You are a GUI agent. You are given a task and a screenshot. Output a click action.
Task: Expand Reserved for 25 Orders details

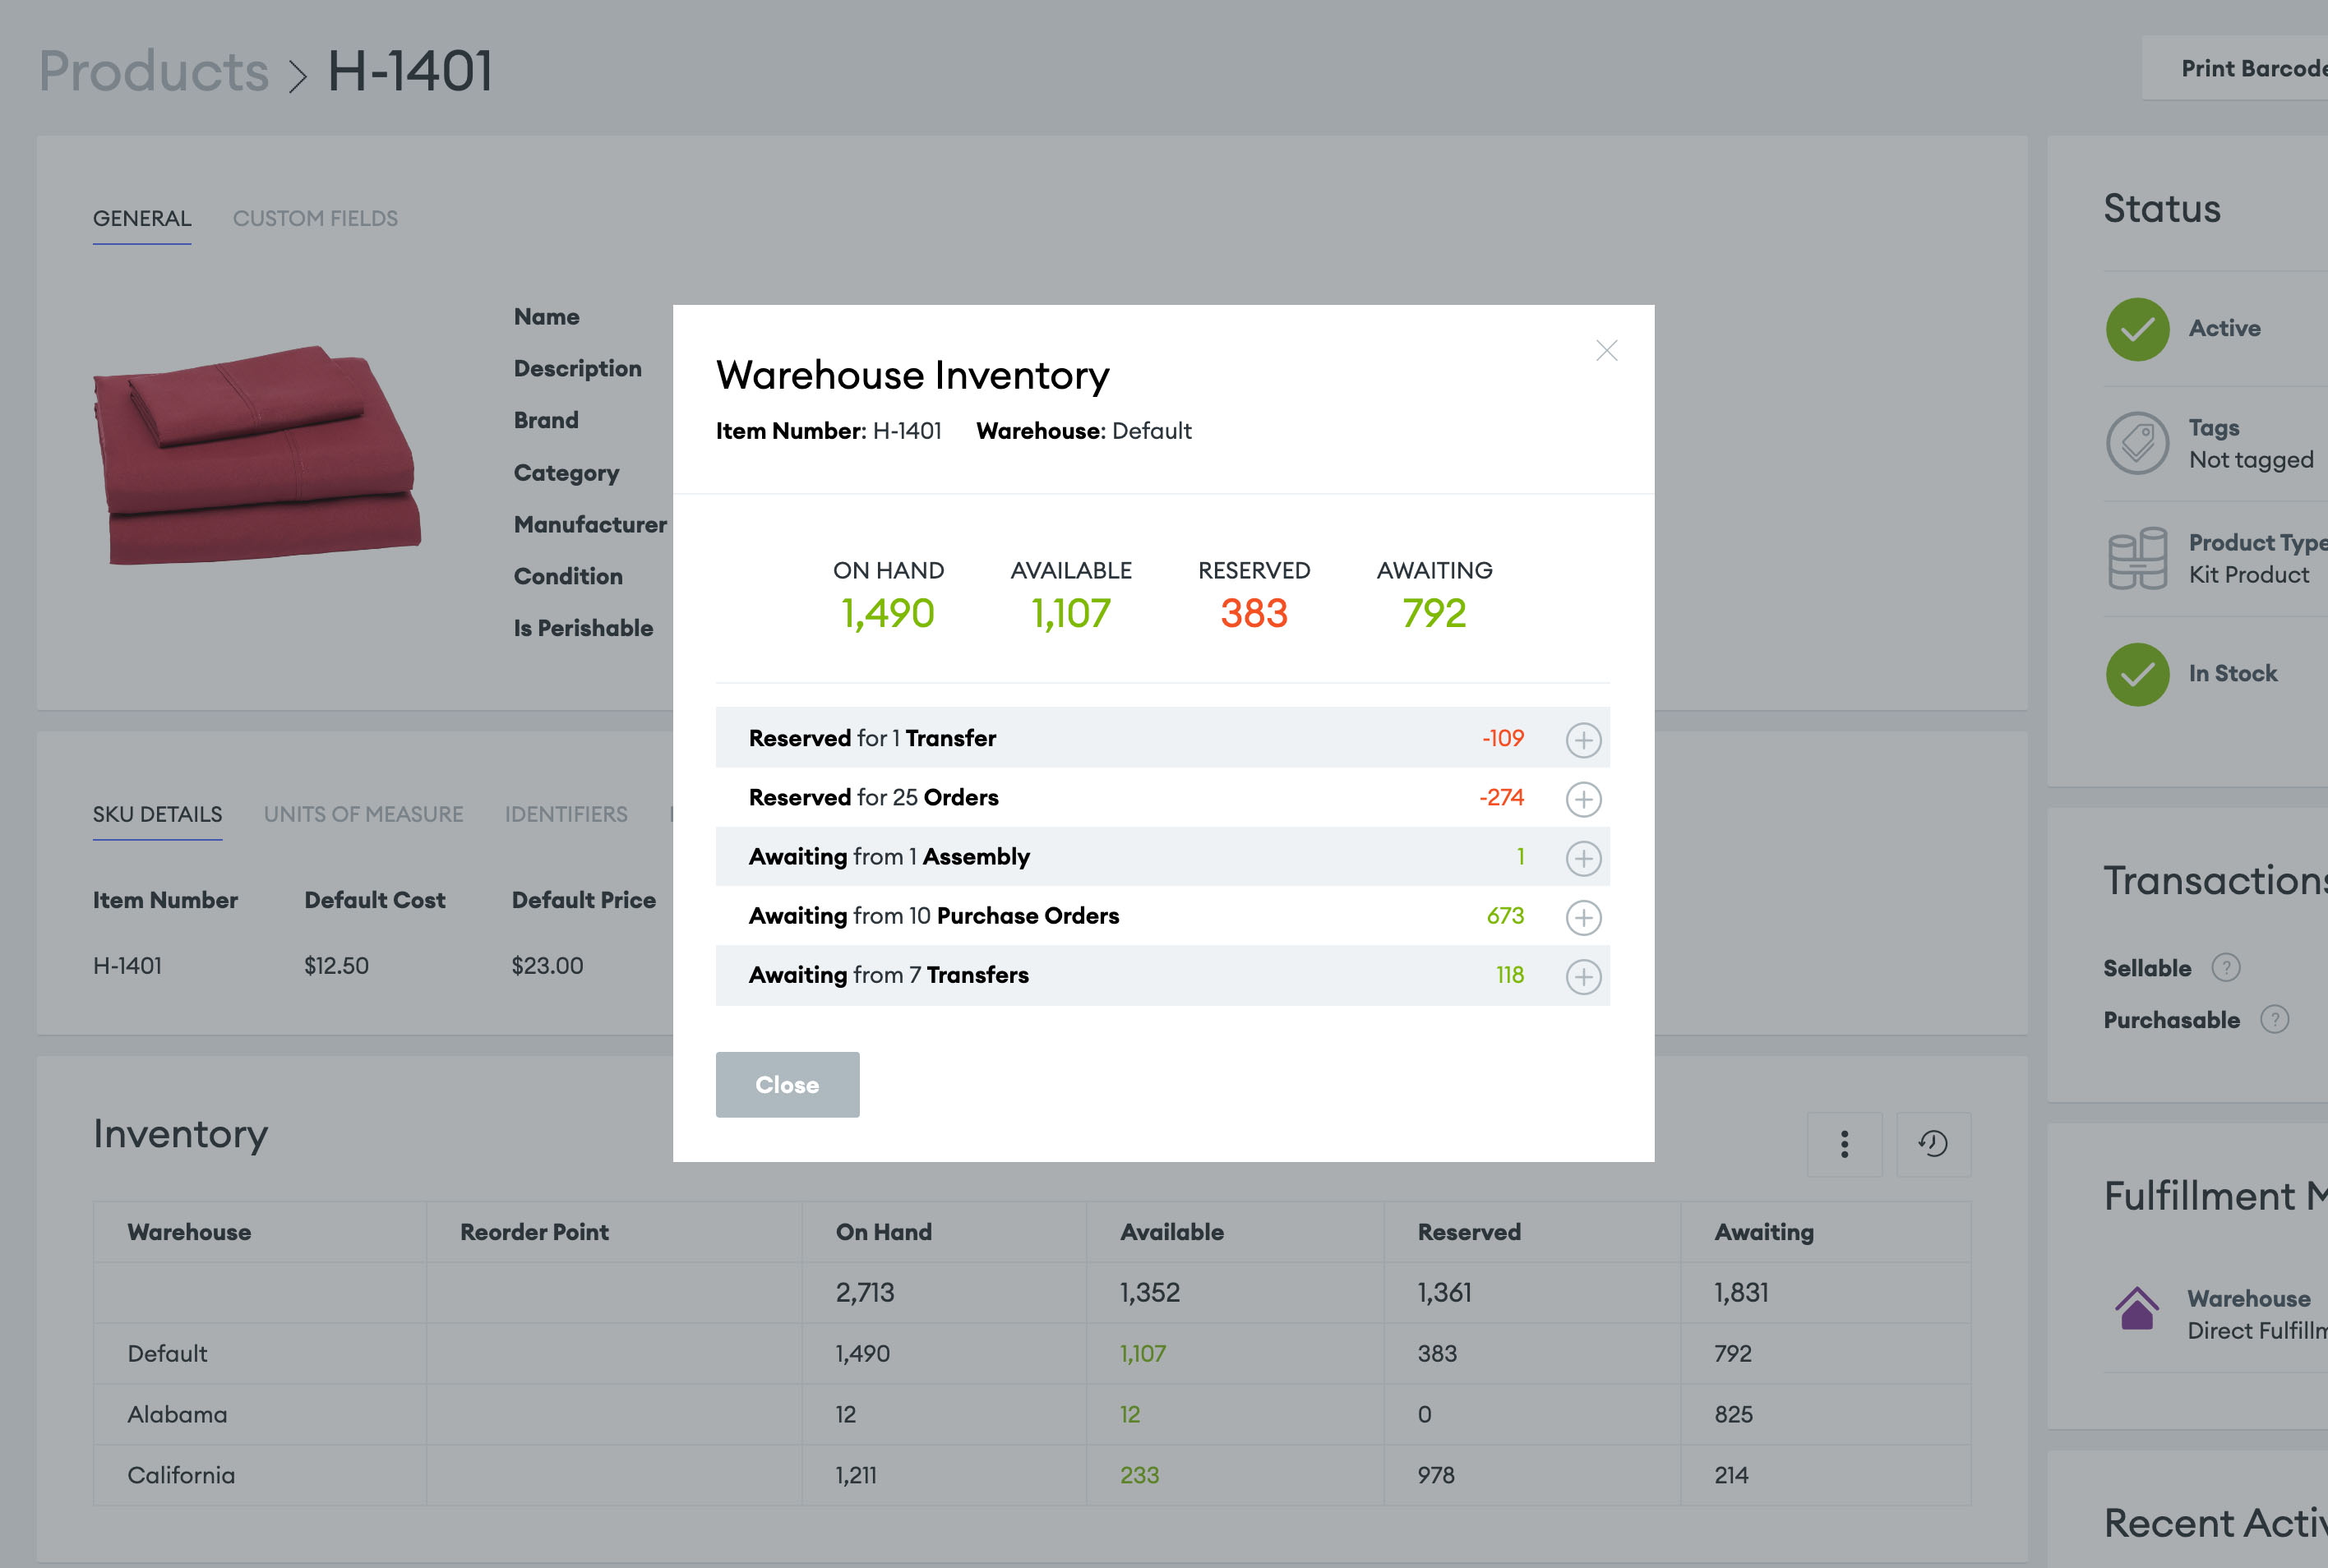(1583, 799)
